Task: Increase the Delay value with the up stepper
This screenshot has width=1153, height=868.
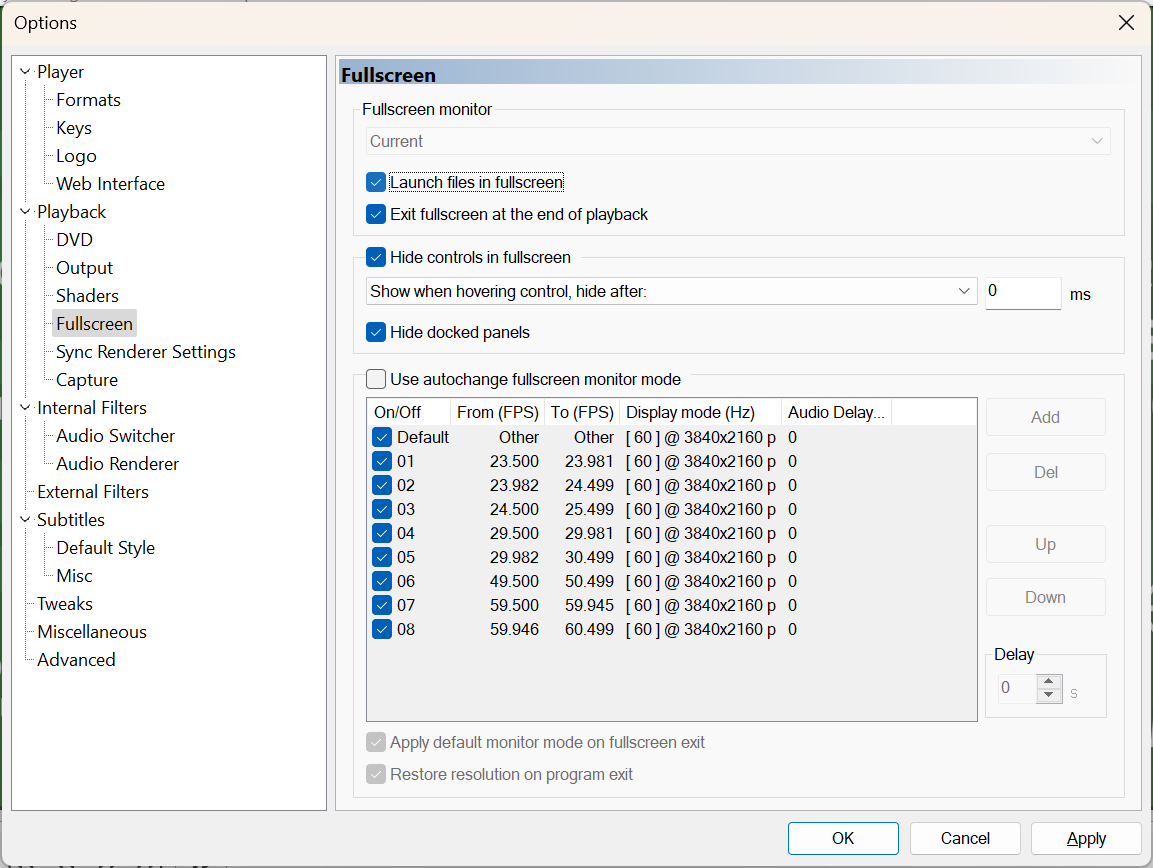Action: [1049, 682]
